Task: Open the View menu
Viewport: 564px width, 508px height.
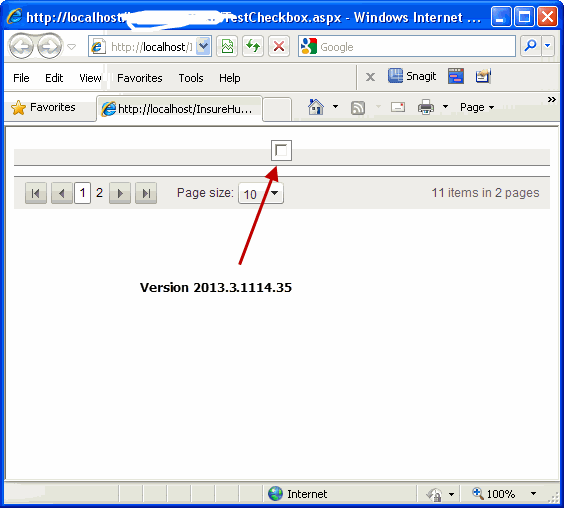Action: 90,78
